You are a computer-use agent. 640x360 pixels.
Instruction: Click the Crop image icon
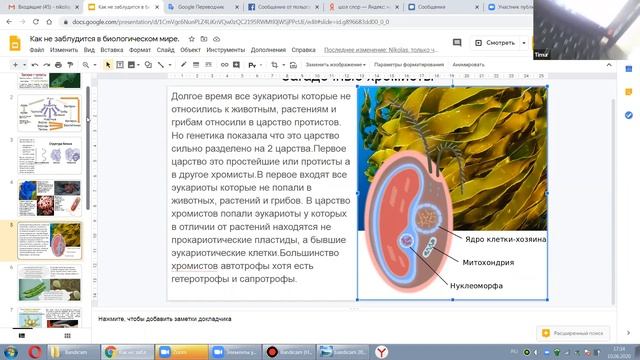(274, 65)
